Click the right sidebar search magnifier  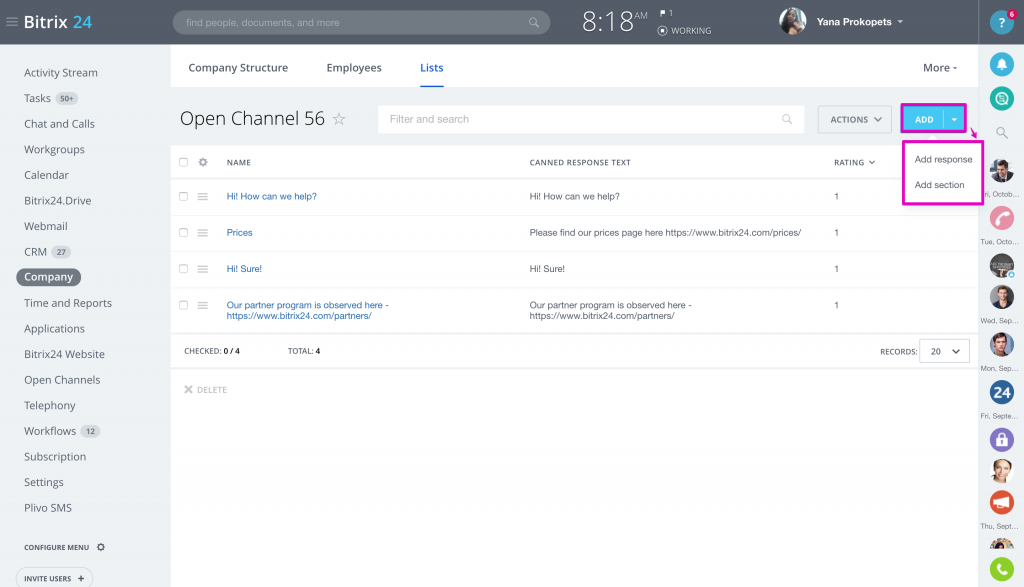tap(1001, 133)
